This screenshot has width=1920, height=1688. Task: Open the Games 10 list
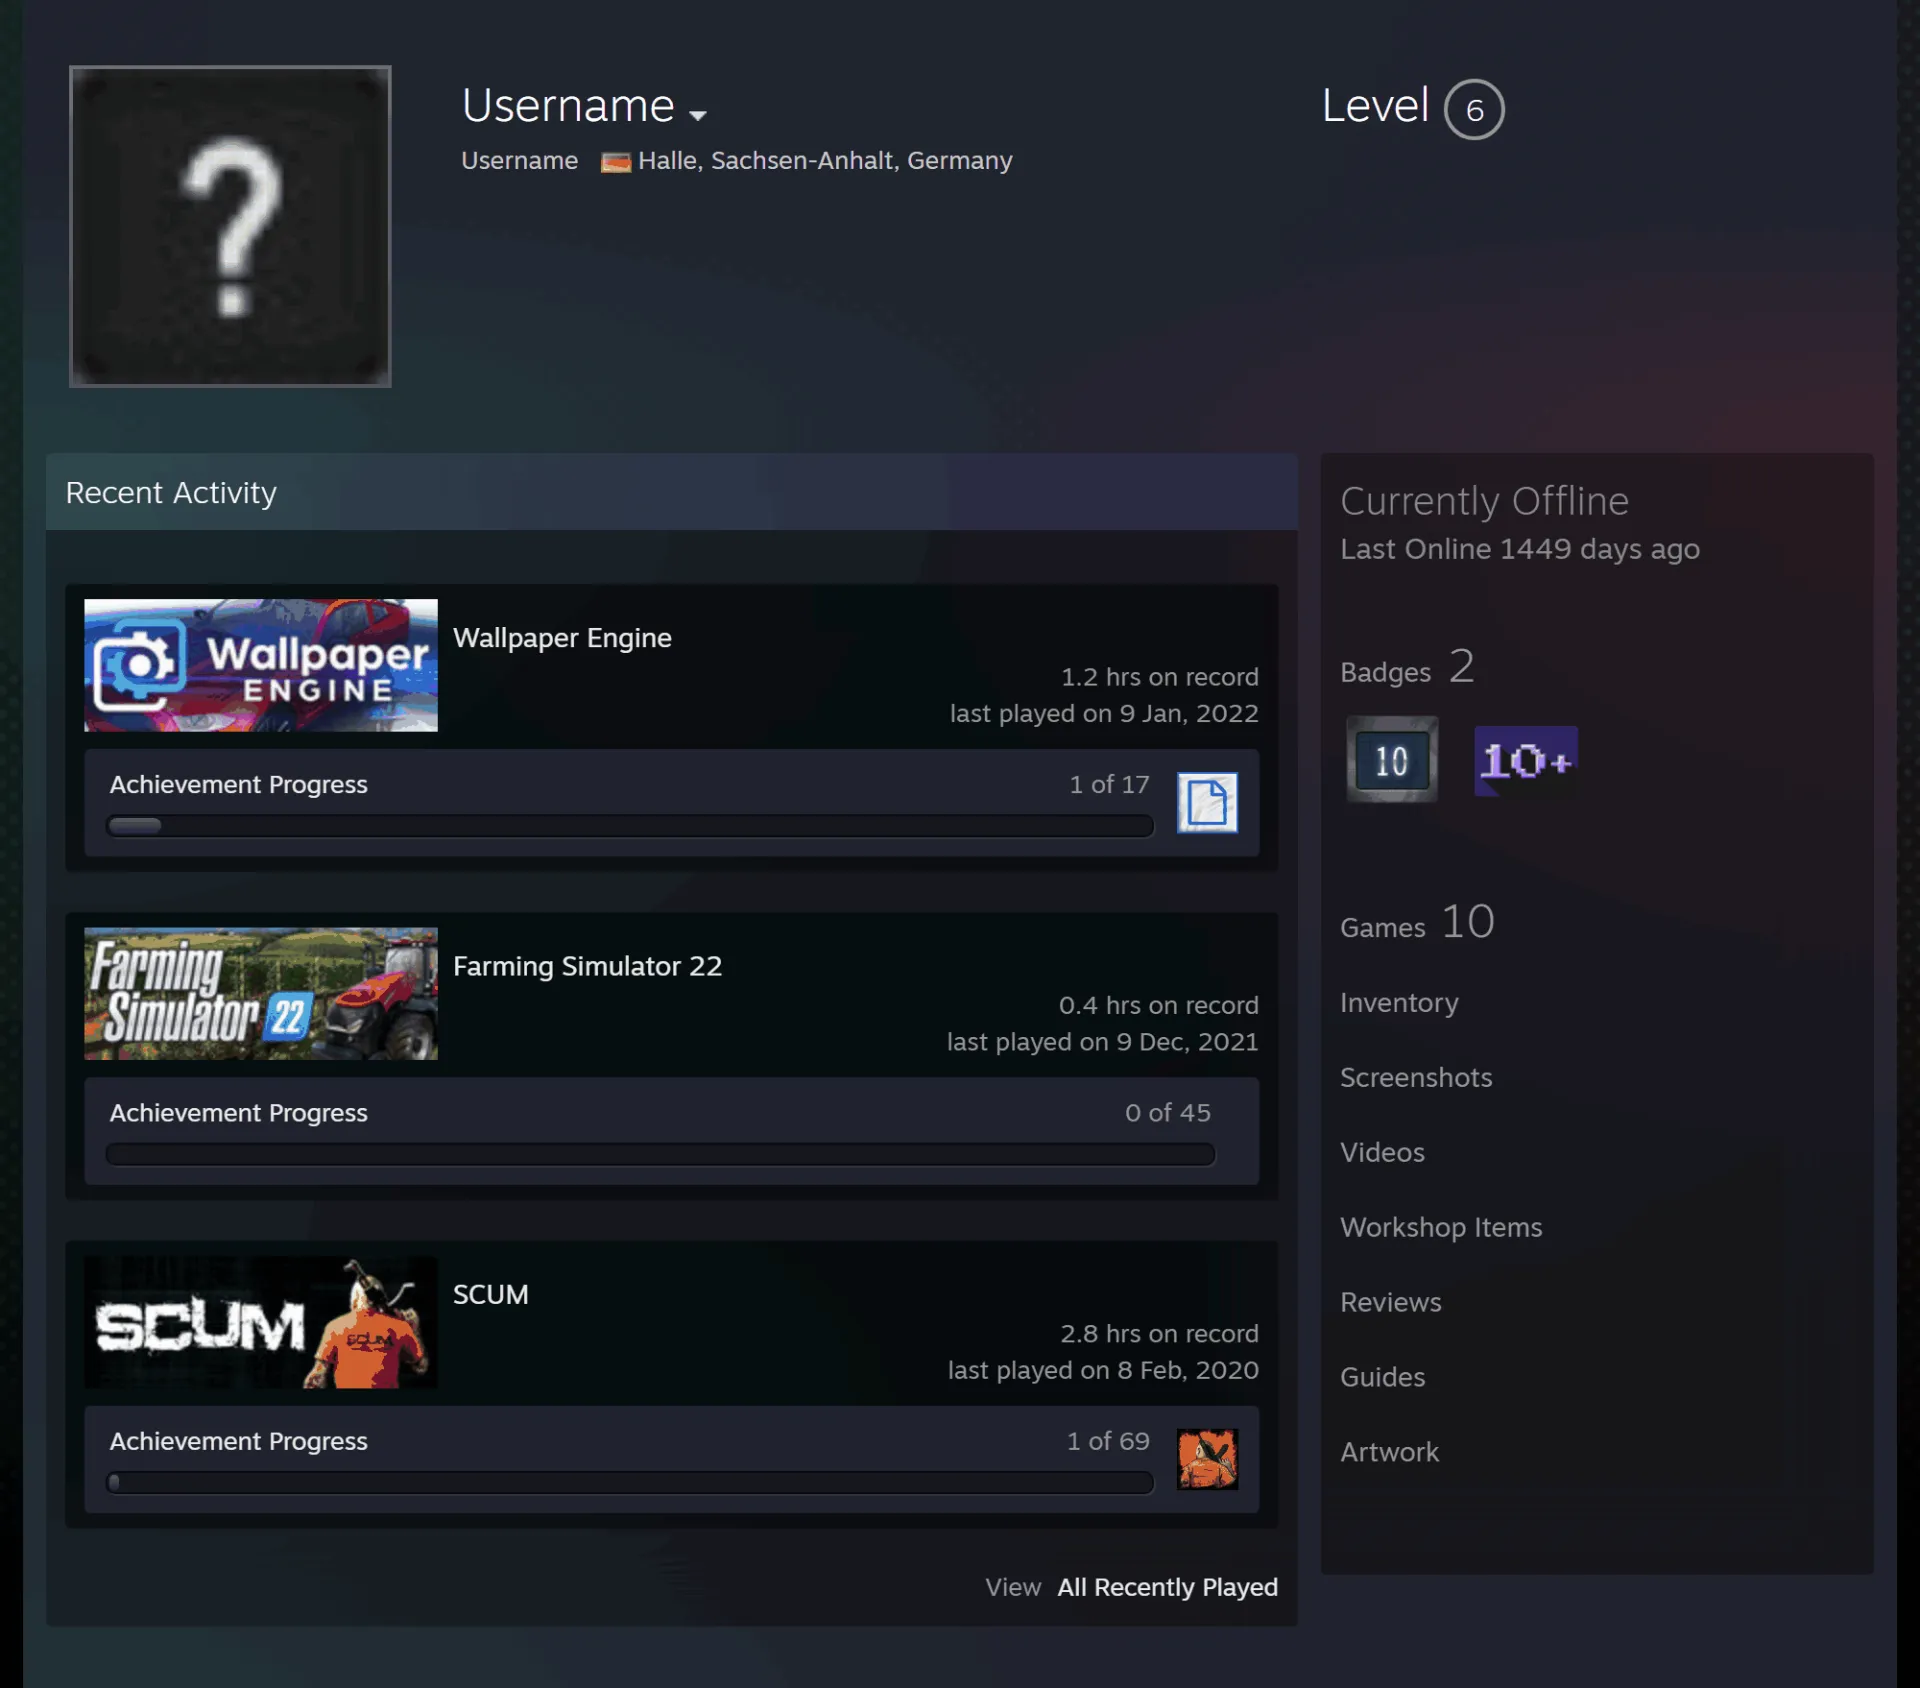point(1417,922)
